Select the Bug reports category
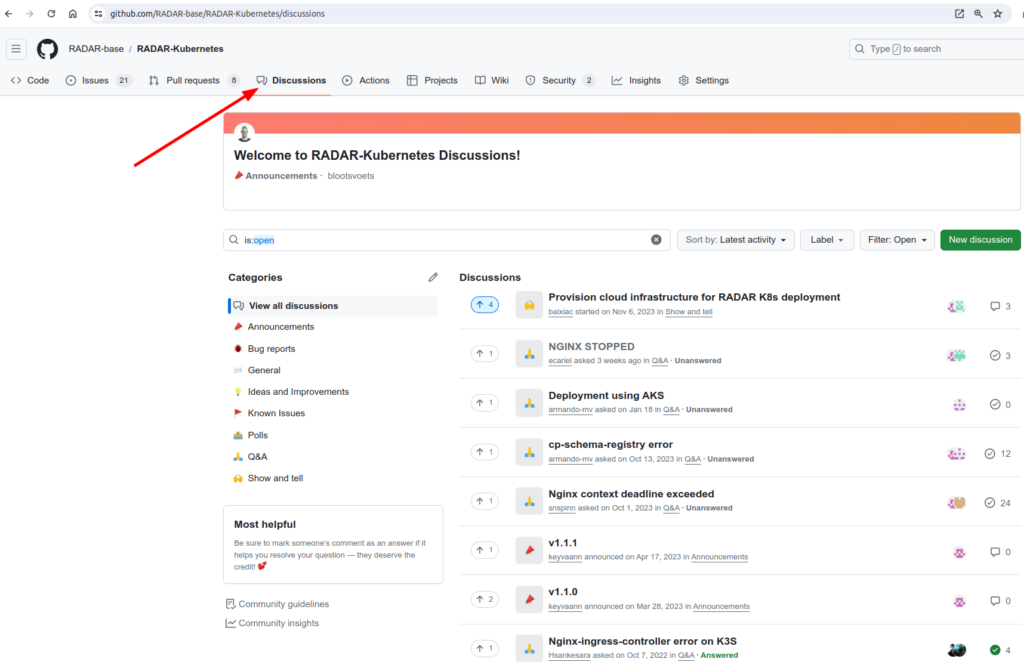 point(271,349)
